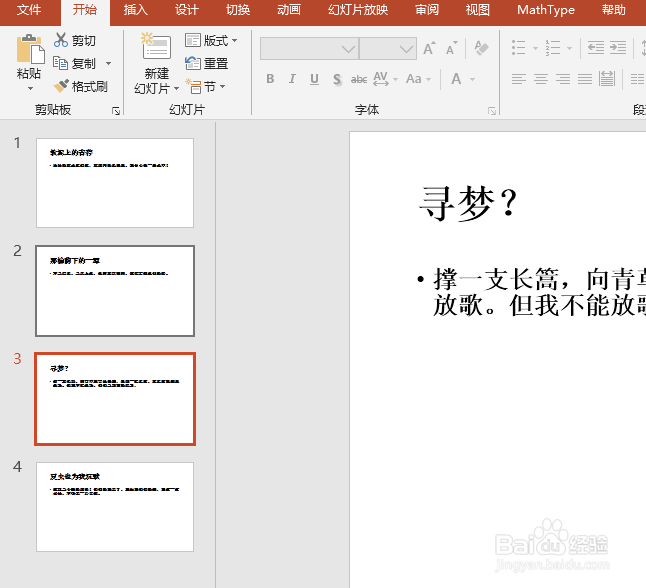Open the font size combo box
The height and width of the screenshot is (588, 646).
pyautogui.click(x=388, y=49)
